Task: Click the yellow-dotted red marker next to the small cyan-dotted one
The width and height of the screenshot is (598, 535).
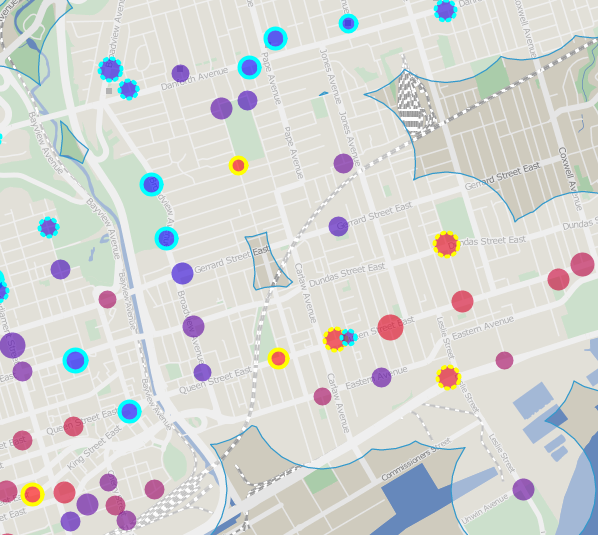Action: 335,339
